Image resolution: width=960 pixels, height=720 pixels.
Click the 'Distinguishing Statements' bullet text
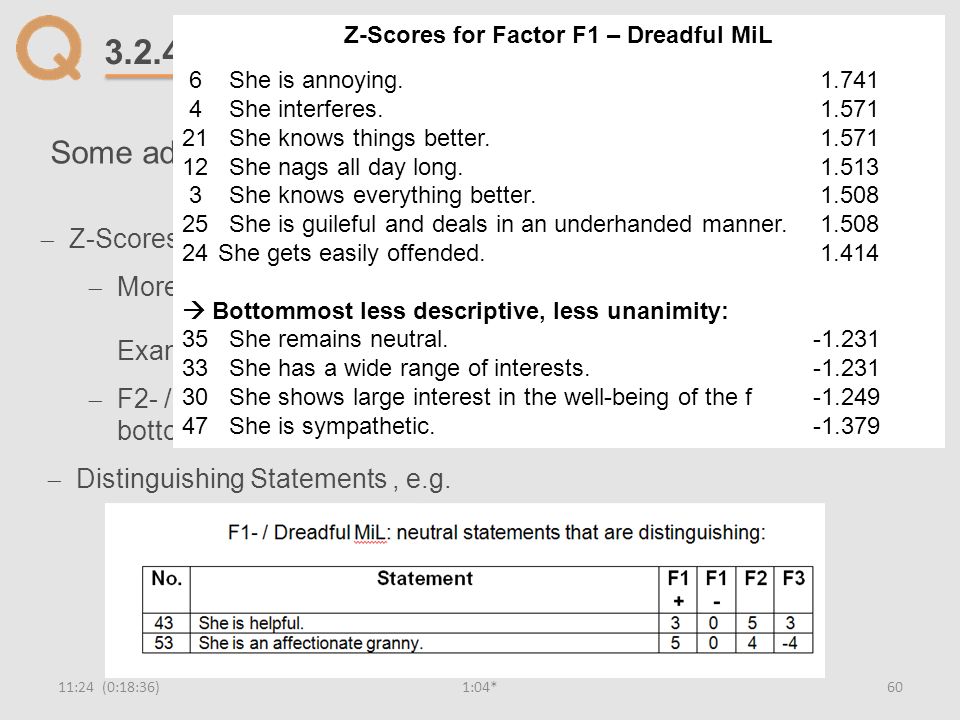click(263, 479)
